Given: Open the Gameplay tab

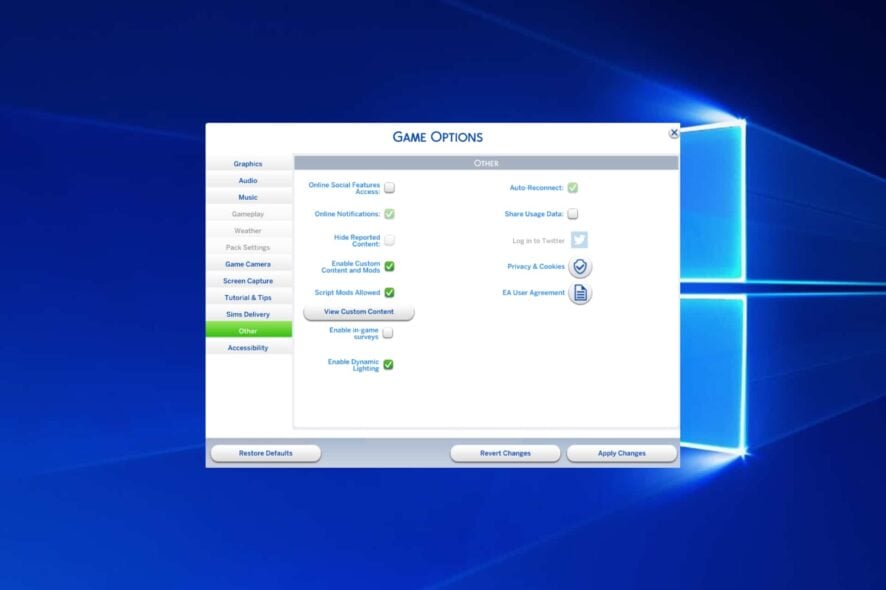Looking at the screenshot, I should click(249, 214).
